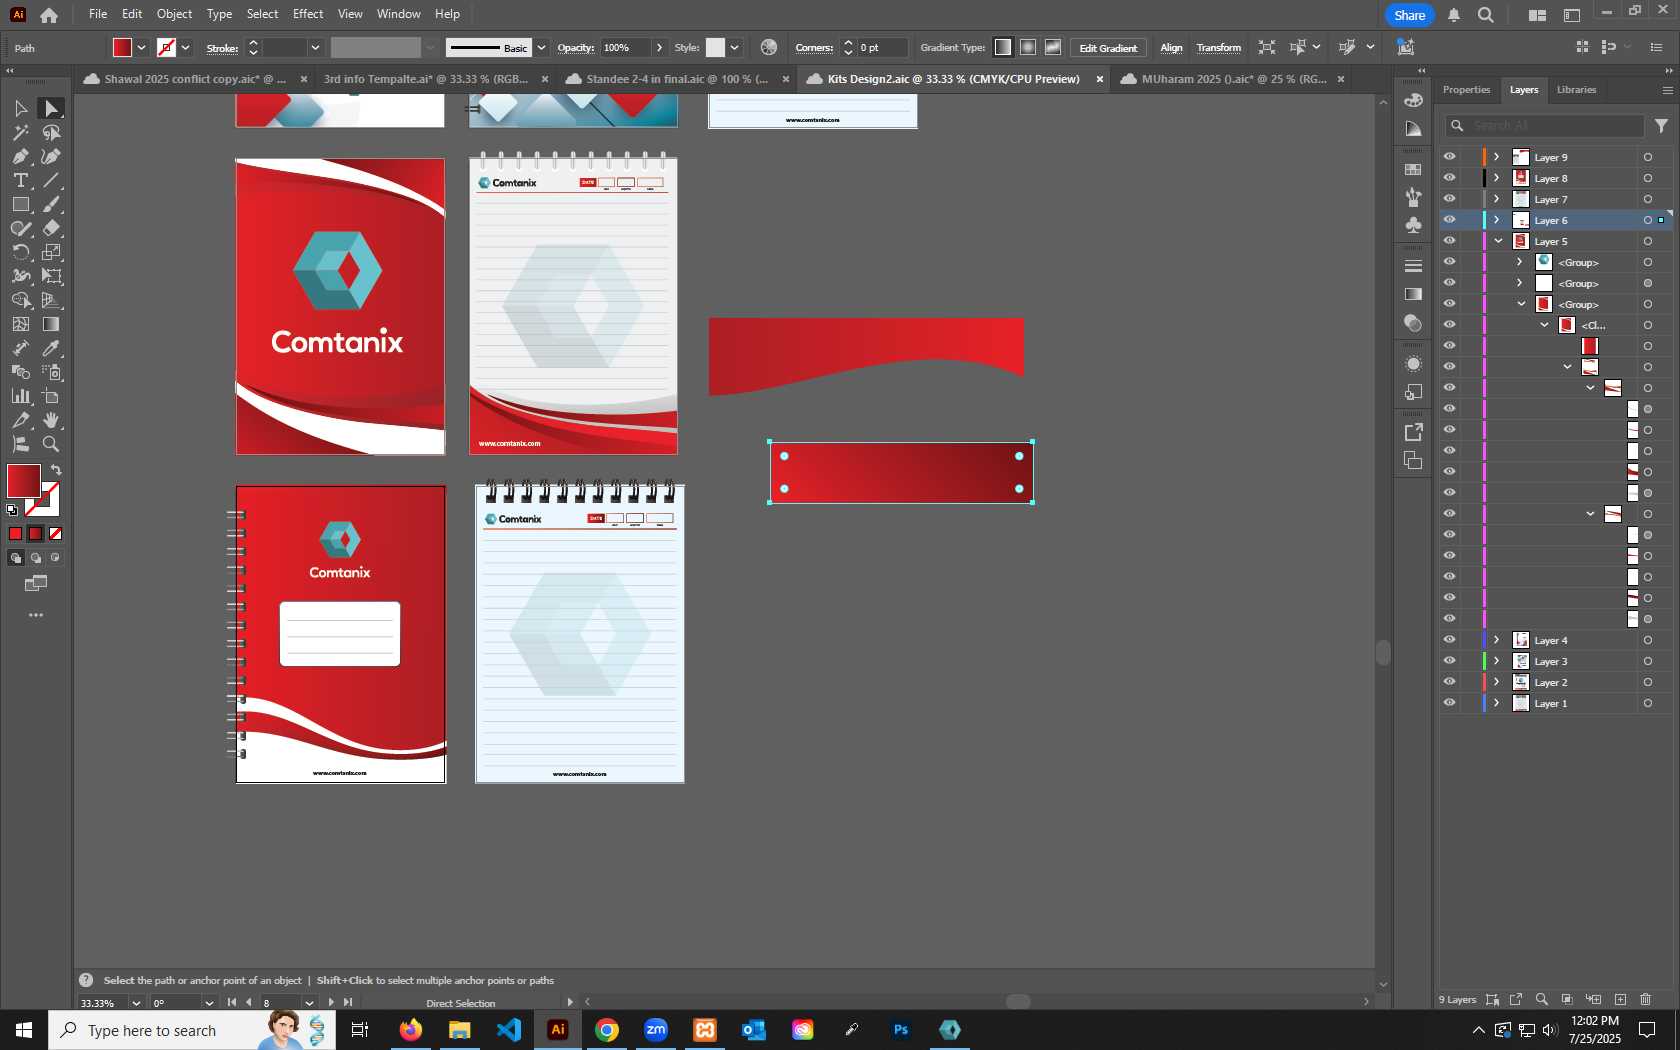Expand Layer 9 in Layers panel
The image size is (1680, 1050).
point(1497,157)
